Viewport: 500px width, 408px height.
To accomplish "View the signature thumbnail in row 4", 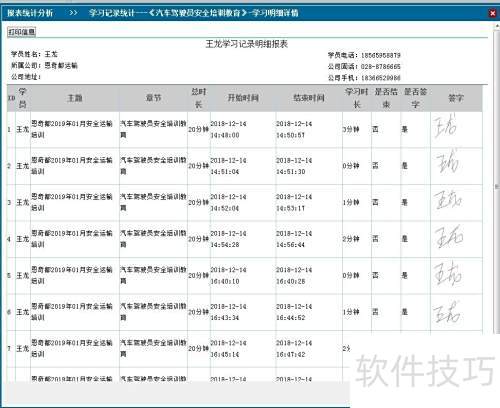I will tap(449, 236).
